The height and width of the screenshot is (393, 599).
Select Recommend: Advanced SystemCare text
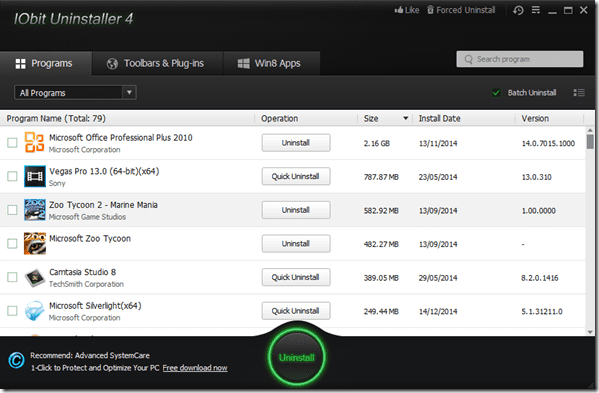coord(90,356)
